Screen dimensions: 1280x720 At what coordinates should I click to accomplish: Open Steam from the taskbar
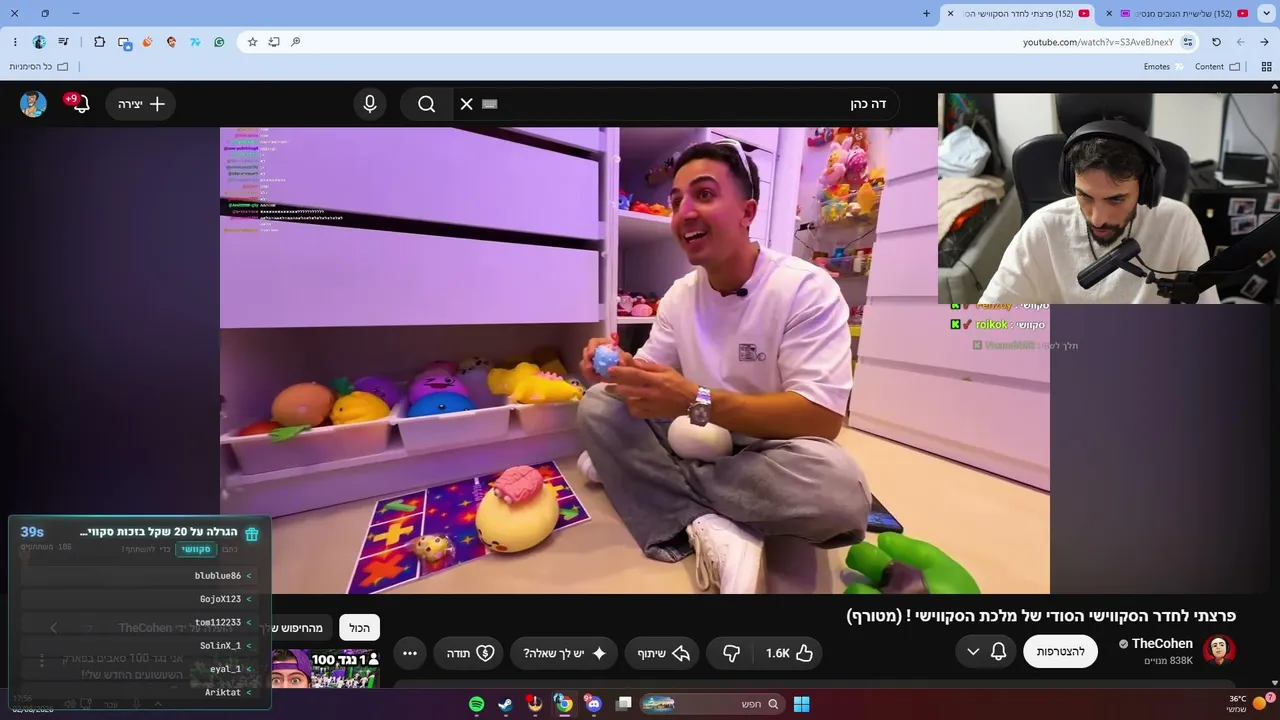pos(506,704)
